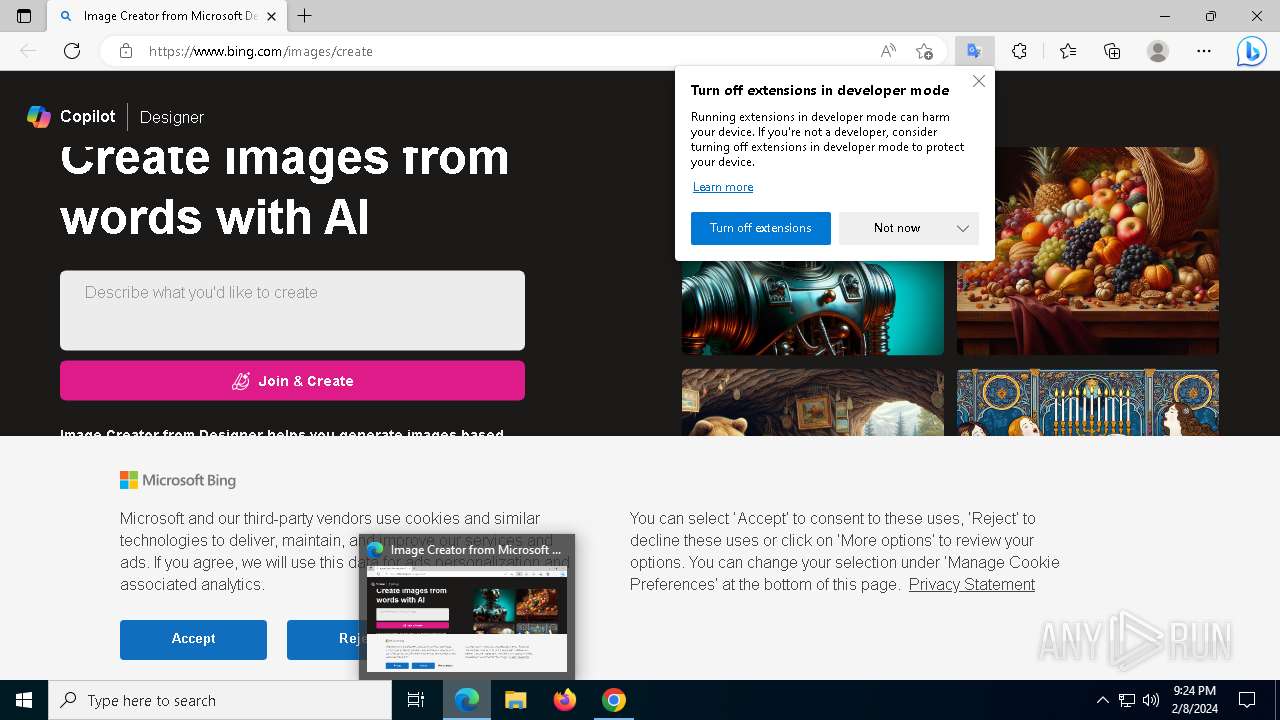The height and width of the screenshot is (720, 1280).
Task: Close the developer mode extensions popup
Action: (979, 81)
